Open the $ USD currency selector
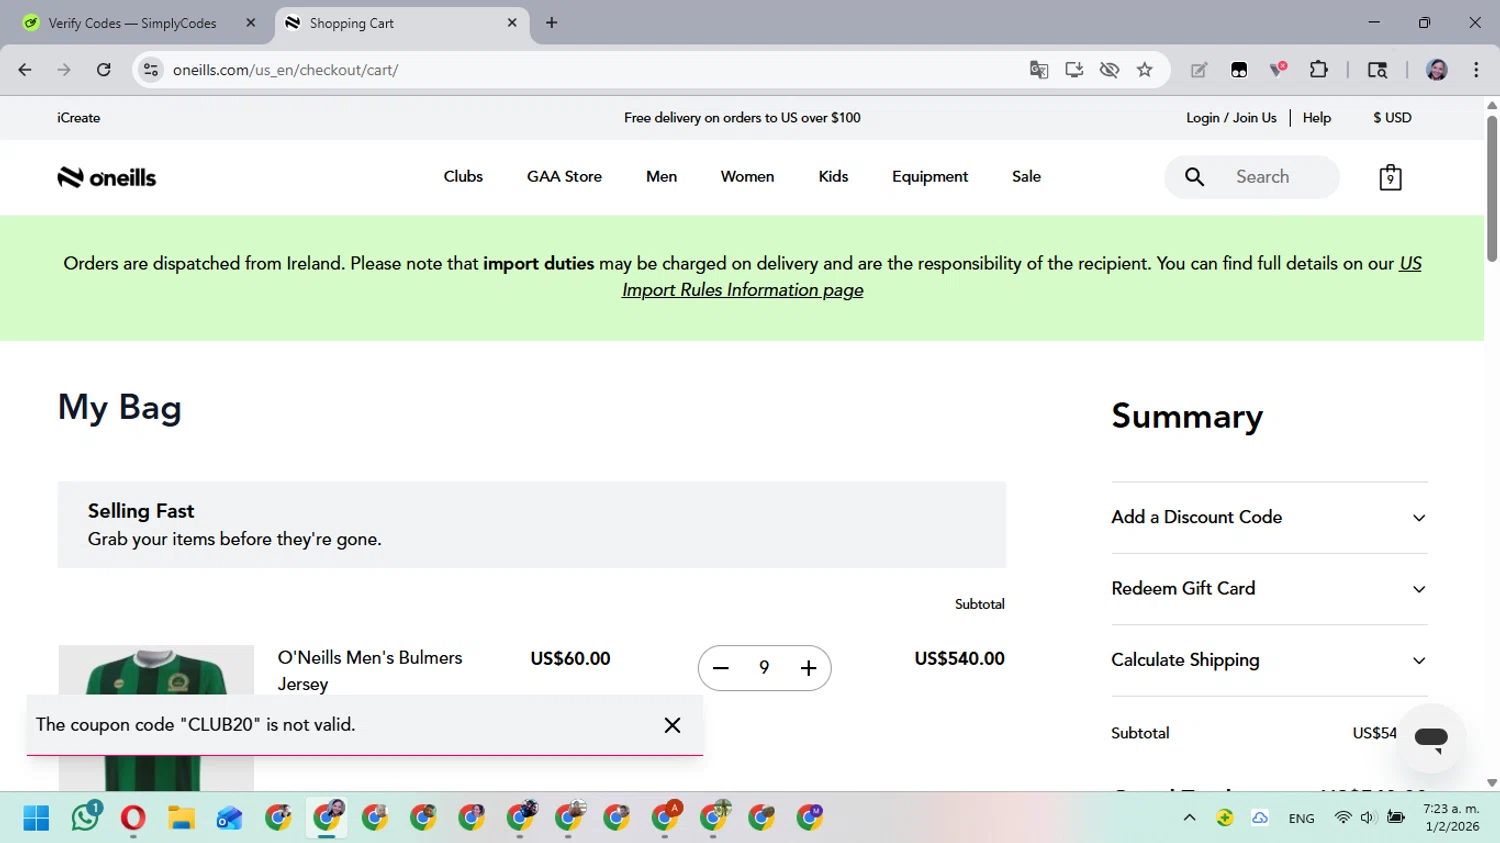This screenshot has height=843, width=1500. click(1392, 118)
